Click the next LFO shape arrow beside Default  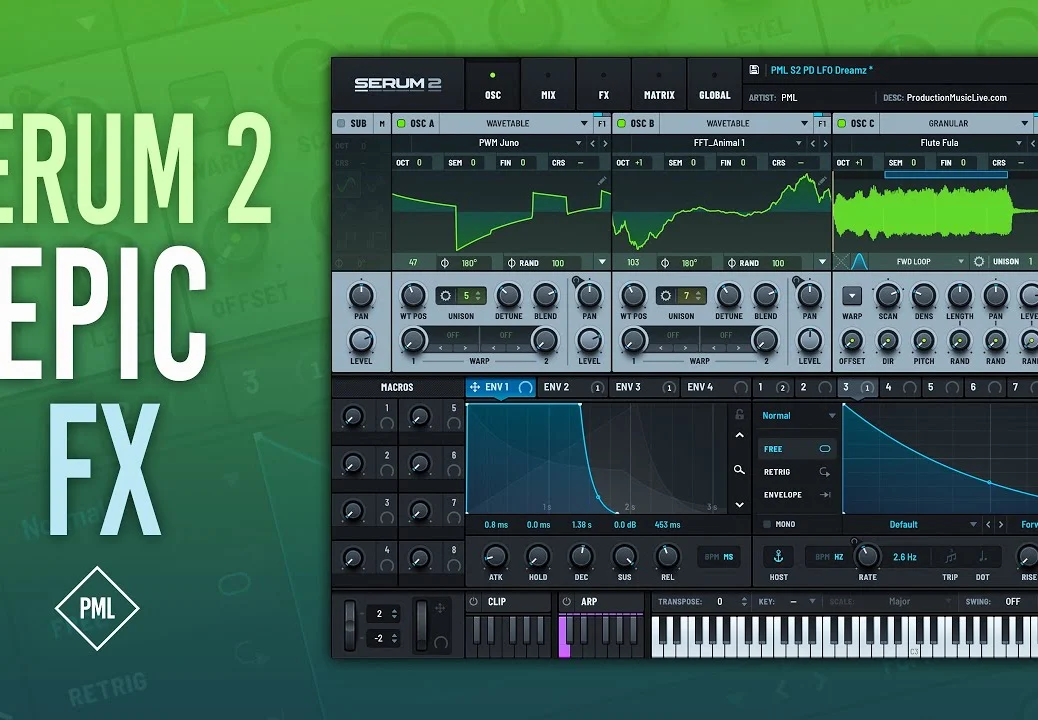pos(1001,525)
